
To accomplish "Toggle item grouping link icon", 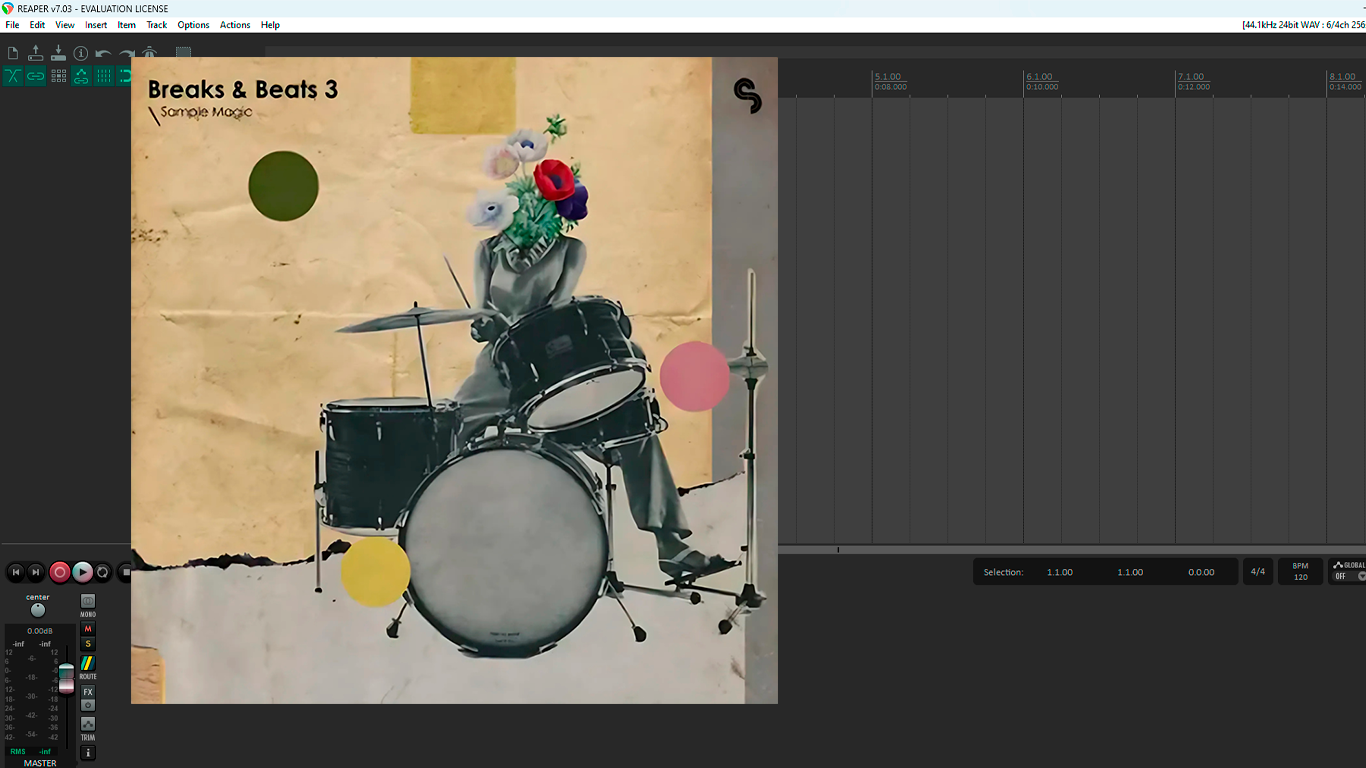I will 36,76.
